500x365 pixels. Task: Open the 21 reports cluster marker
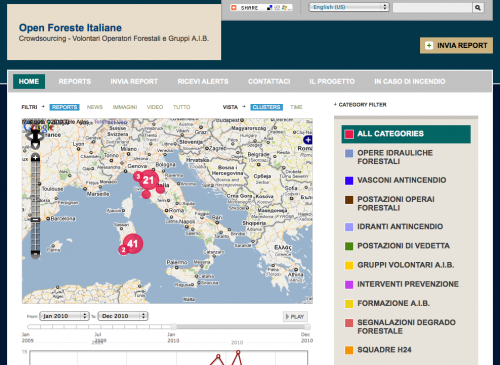(148, 180)
